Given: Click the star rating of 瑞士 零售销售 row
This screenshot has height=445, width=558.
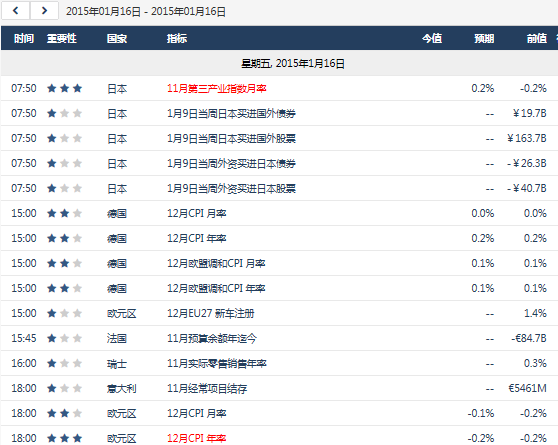Looking at the screenshot, I should (x=64, y=363).
